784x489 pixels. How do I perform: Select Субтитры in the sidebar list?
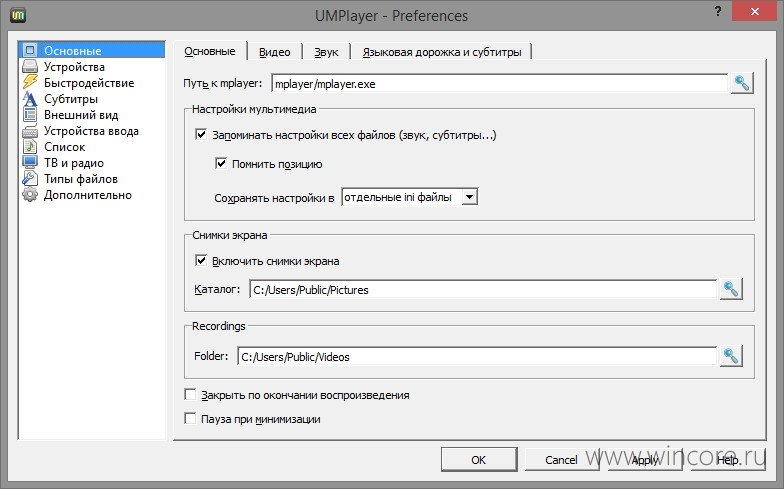pos(92,98)
